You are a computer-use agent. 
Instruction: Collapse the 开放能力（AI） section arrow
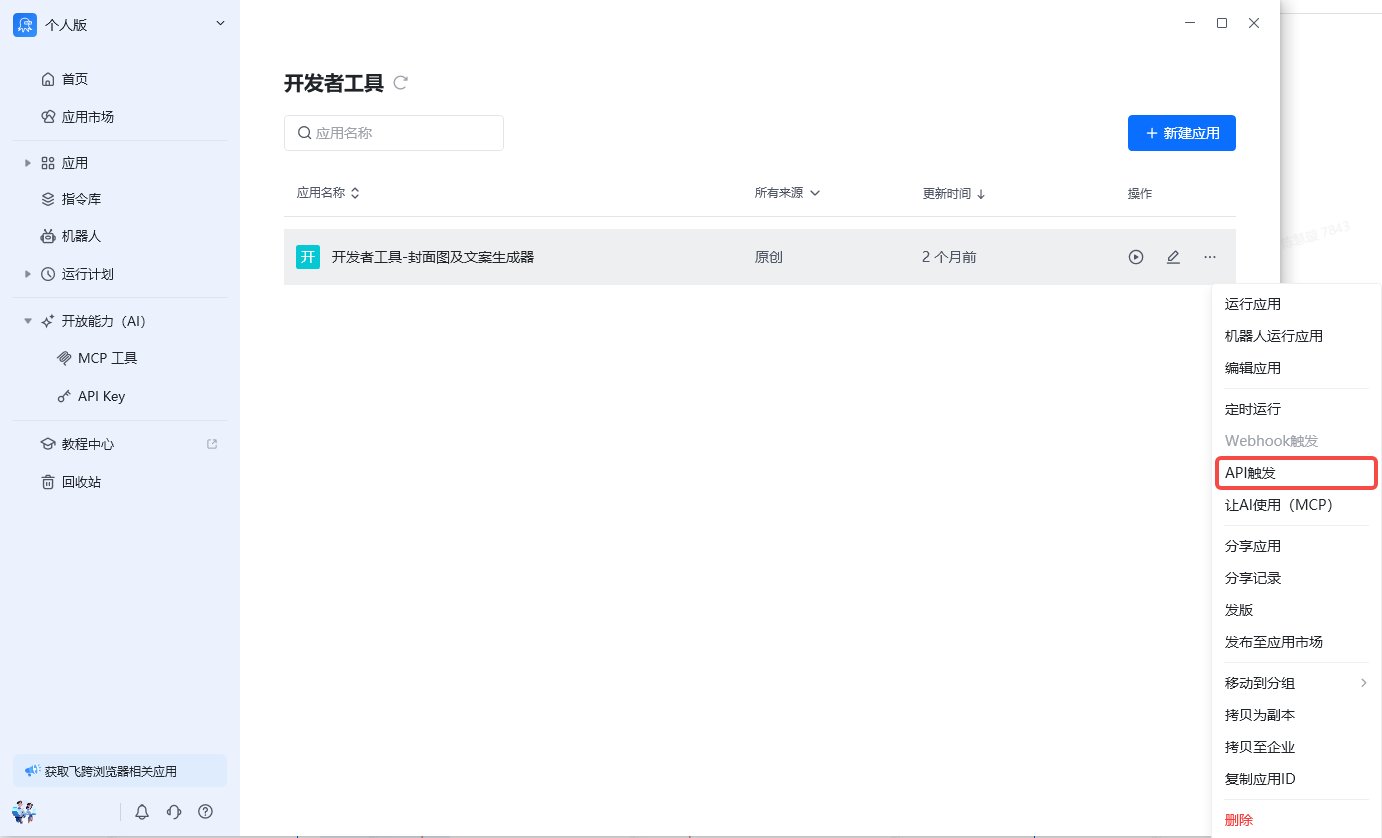pyautogui.click(x=28, y=322)
